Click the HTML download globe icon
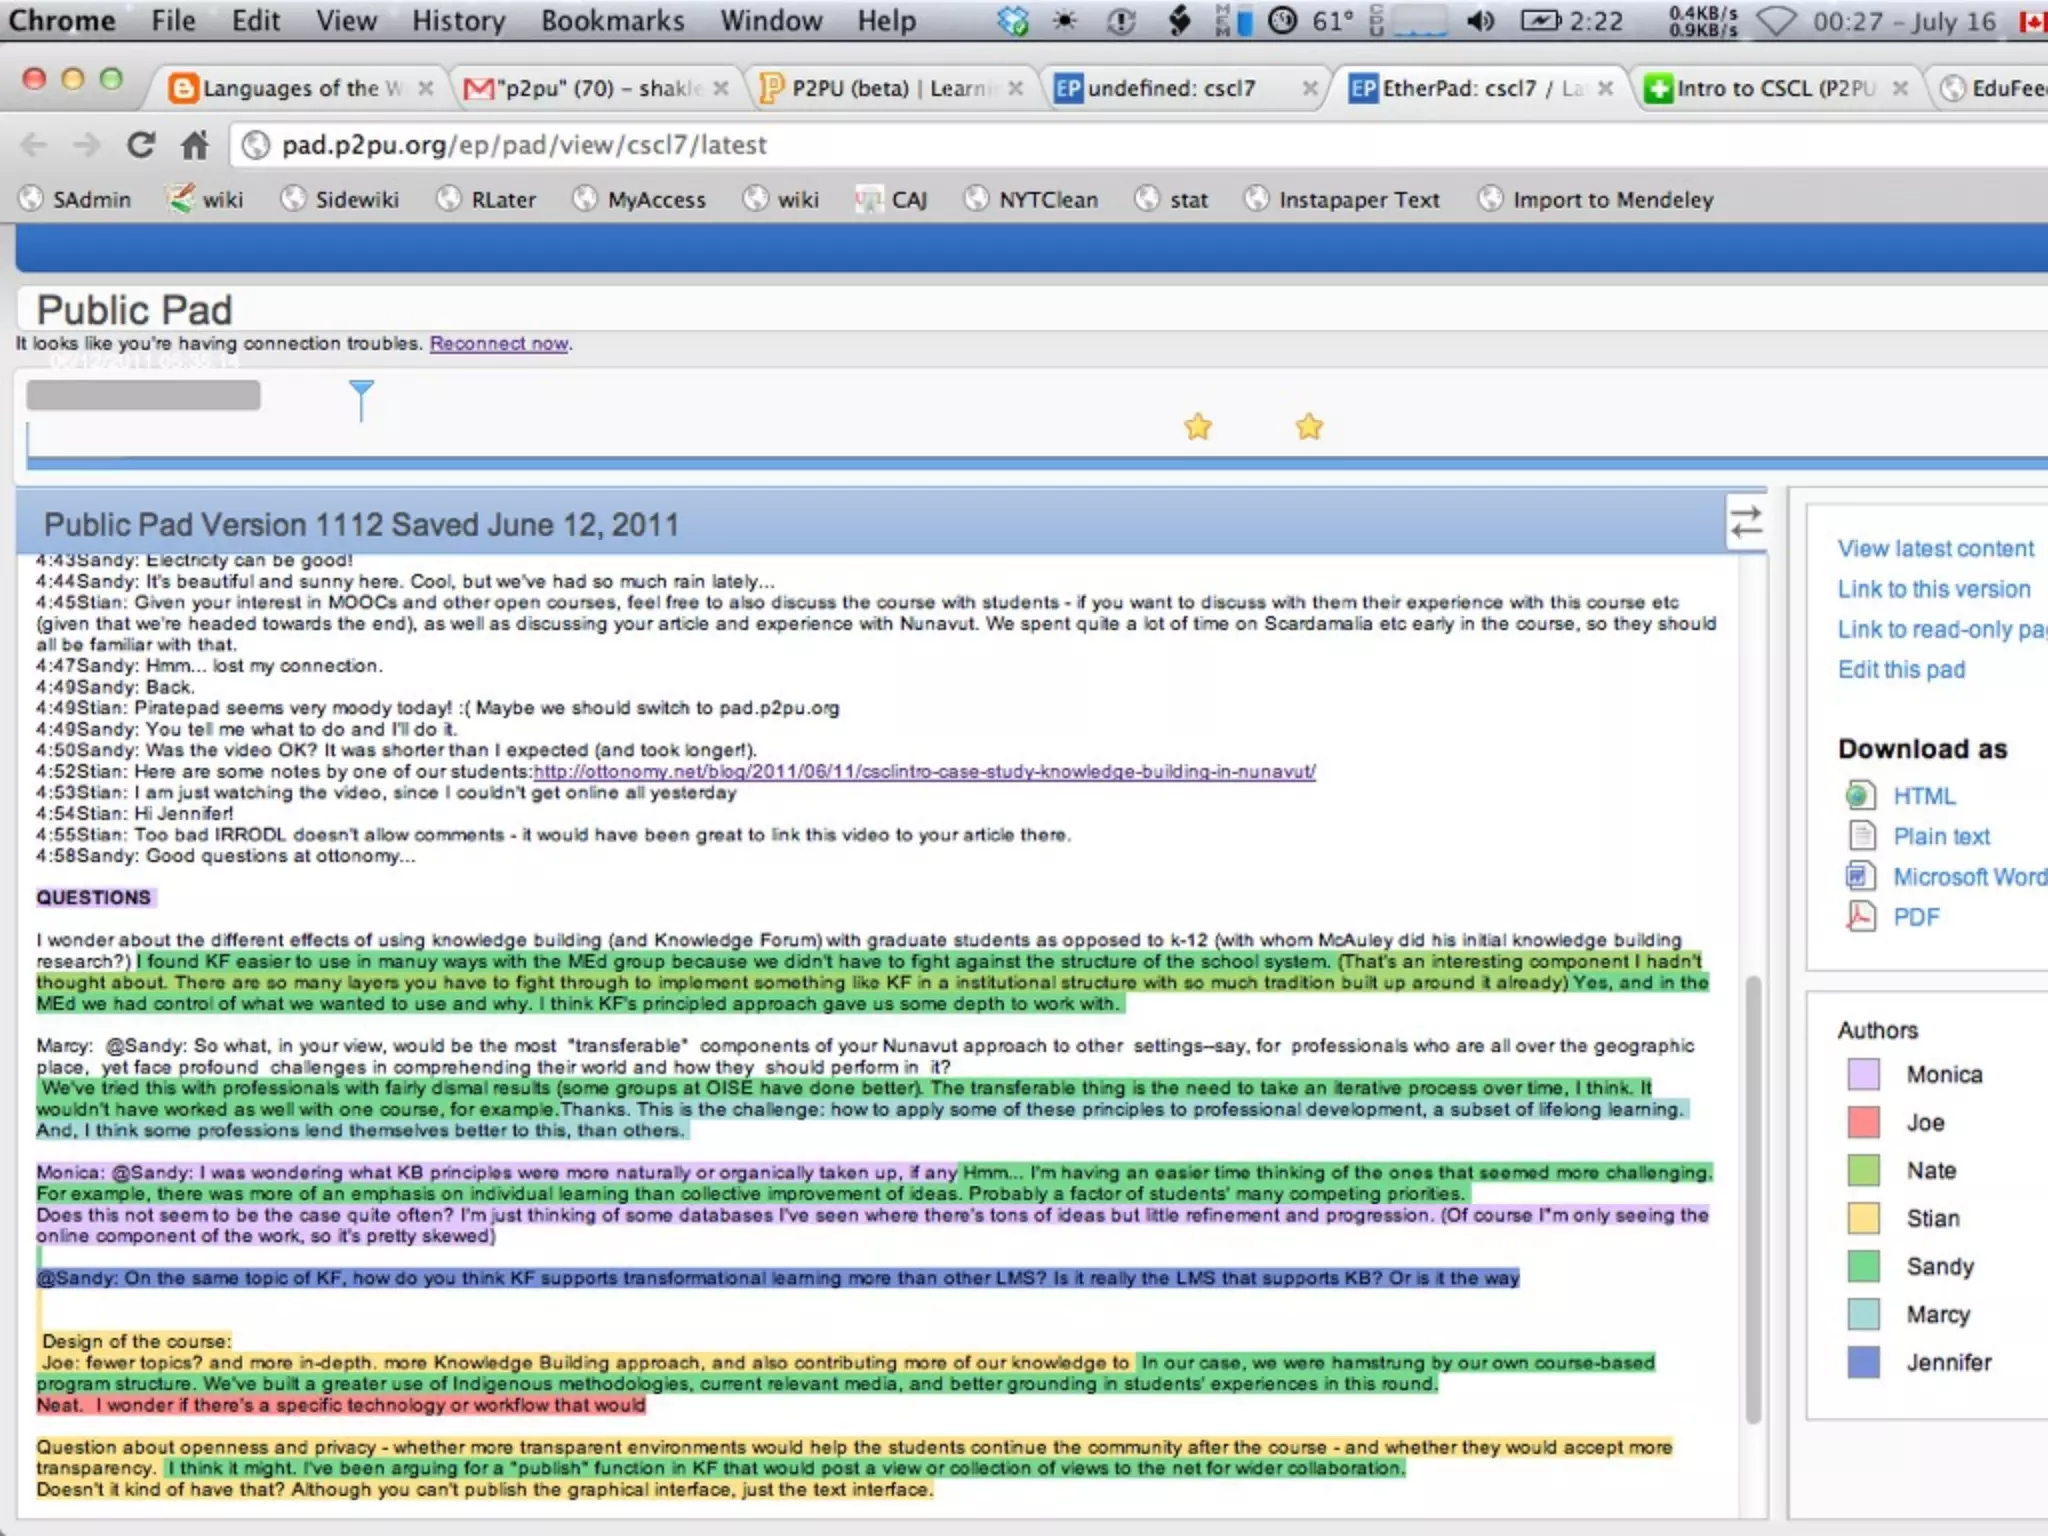The image size is (2048, 1536). [1859, 796]
